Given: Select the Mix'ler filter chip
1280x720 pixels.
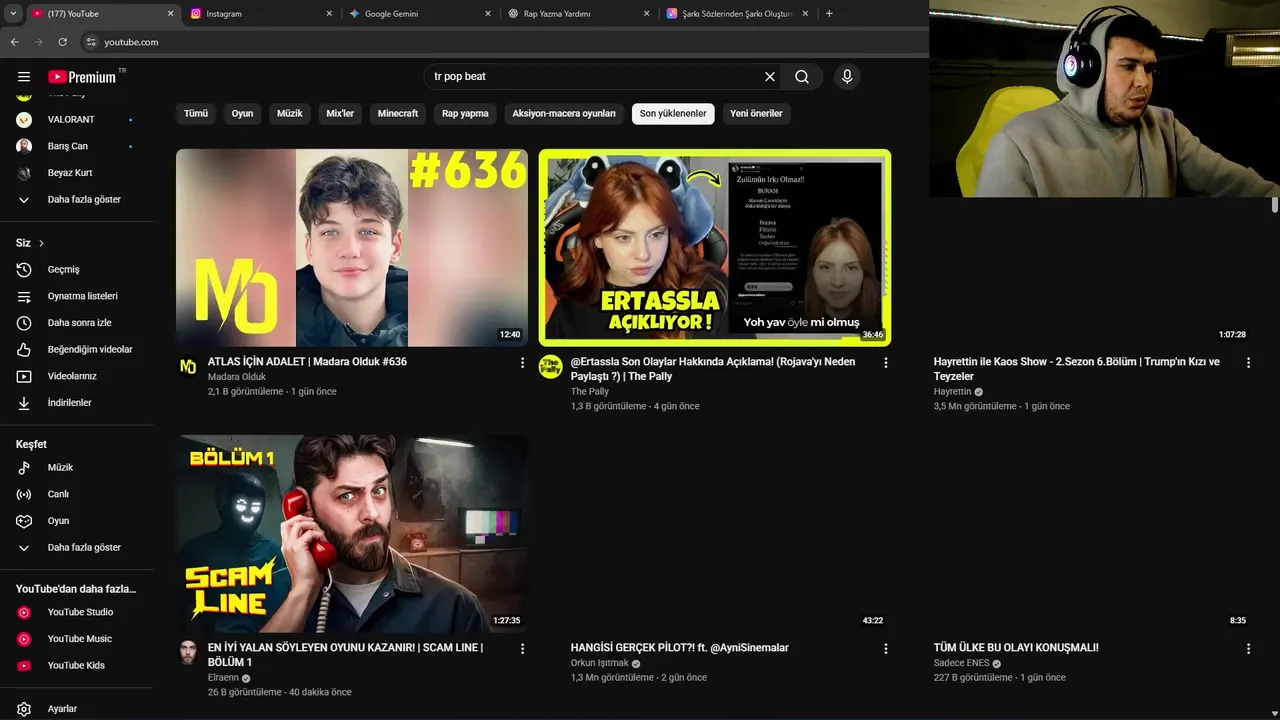Looking at the screenshot, I should point(340,114).
